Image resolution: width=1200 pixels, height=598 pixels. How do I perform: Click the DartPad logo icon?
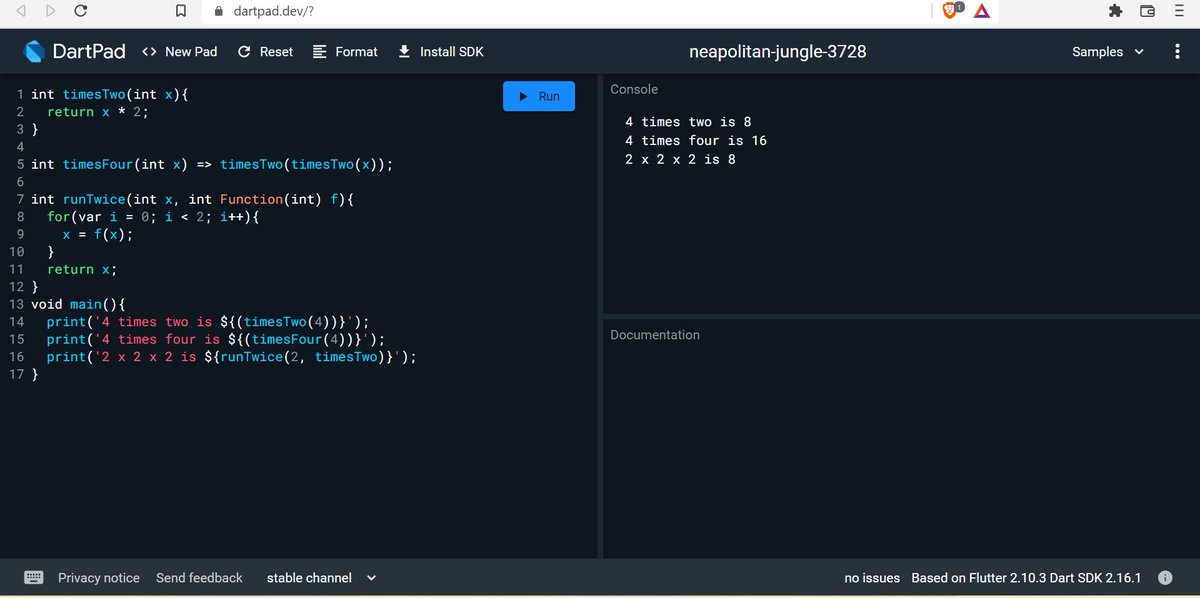pos(34,51)
